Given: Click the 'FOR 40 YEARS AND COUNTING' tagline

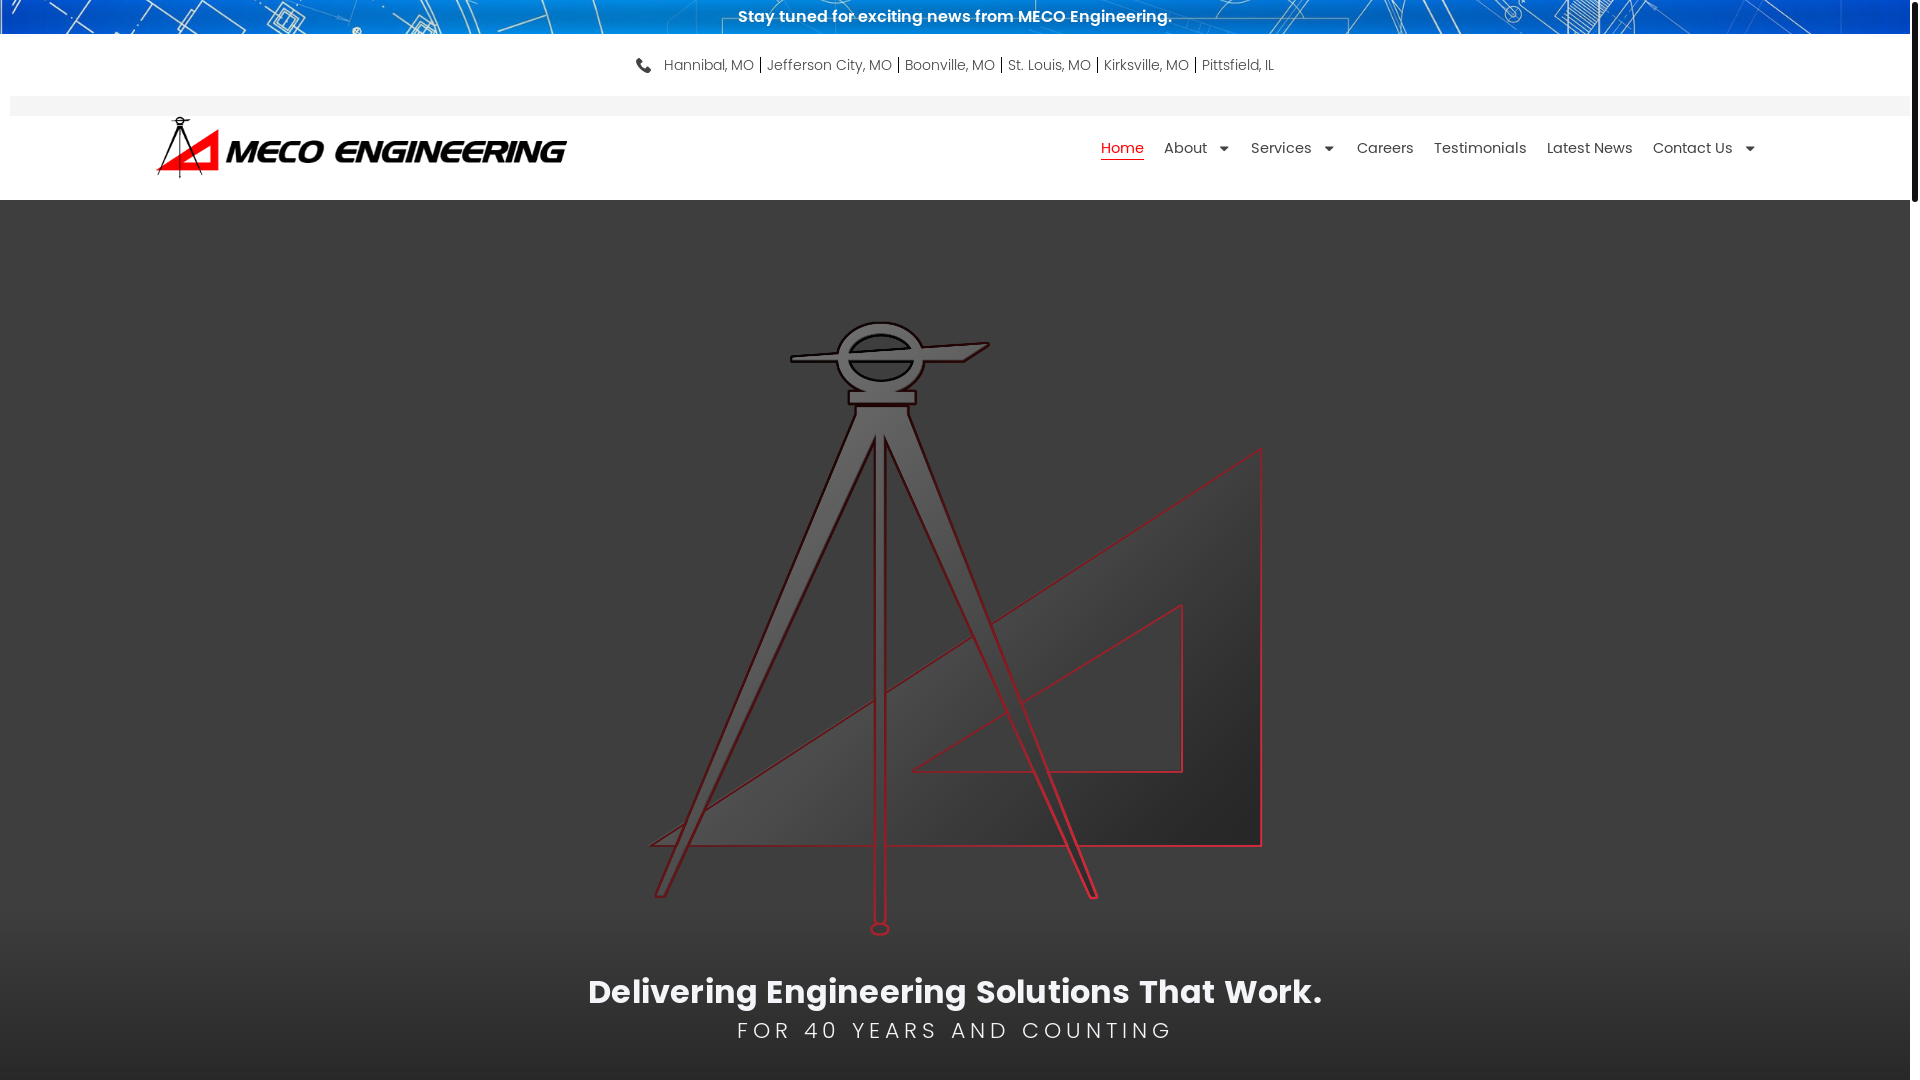Looking at the screenshot, I should [955, 1031].
